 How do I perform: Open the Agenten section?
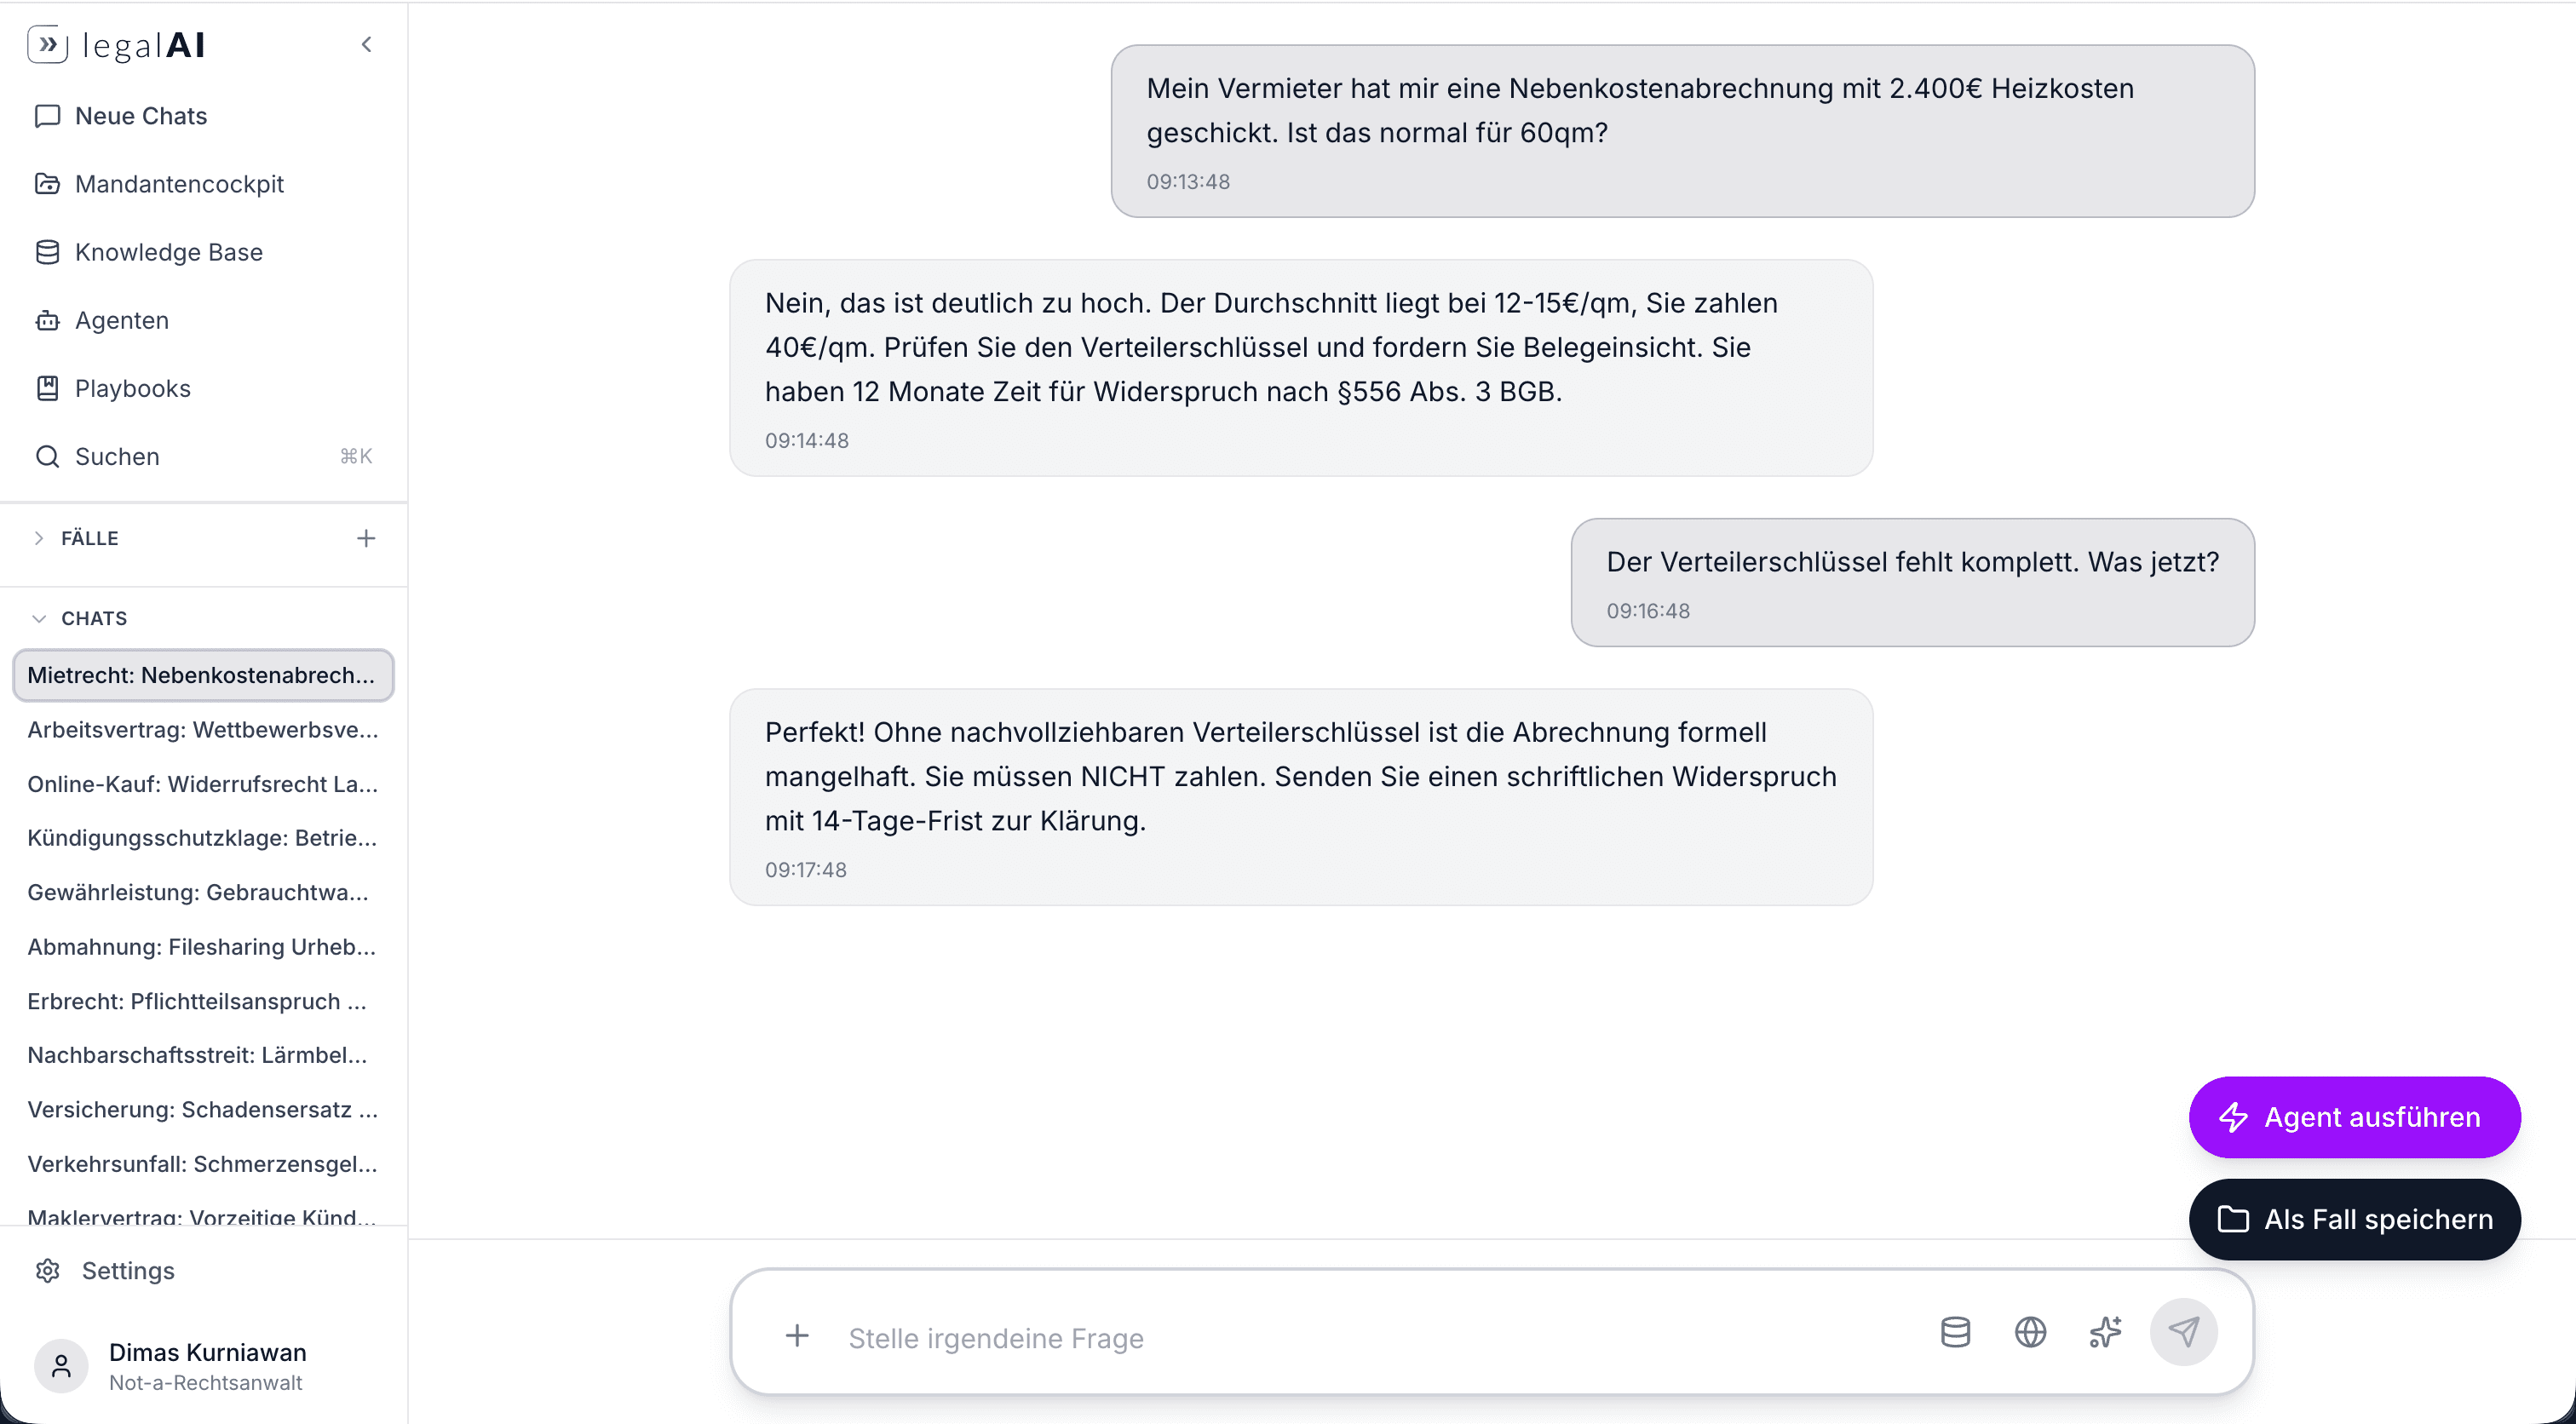click(x=121, y=320)
